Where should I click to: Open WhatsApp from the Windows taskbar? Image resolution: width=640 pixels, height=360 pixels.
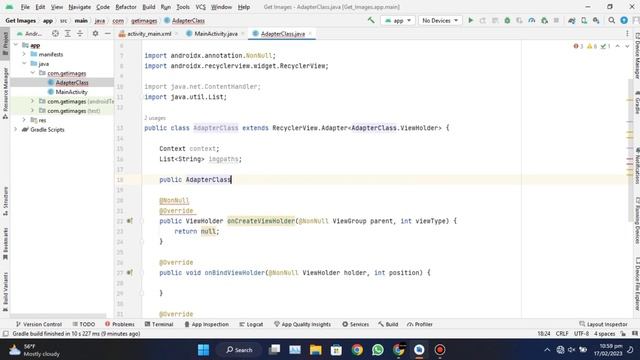[x=378, y=350]
